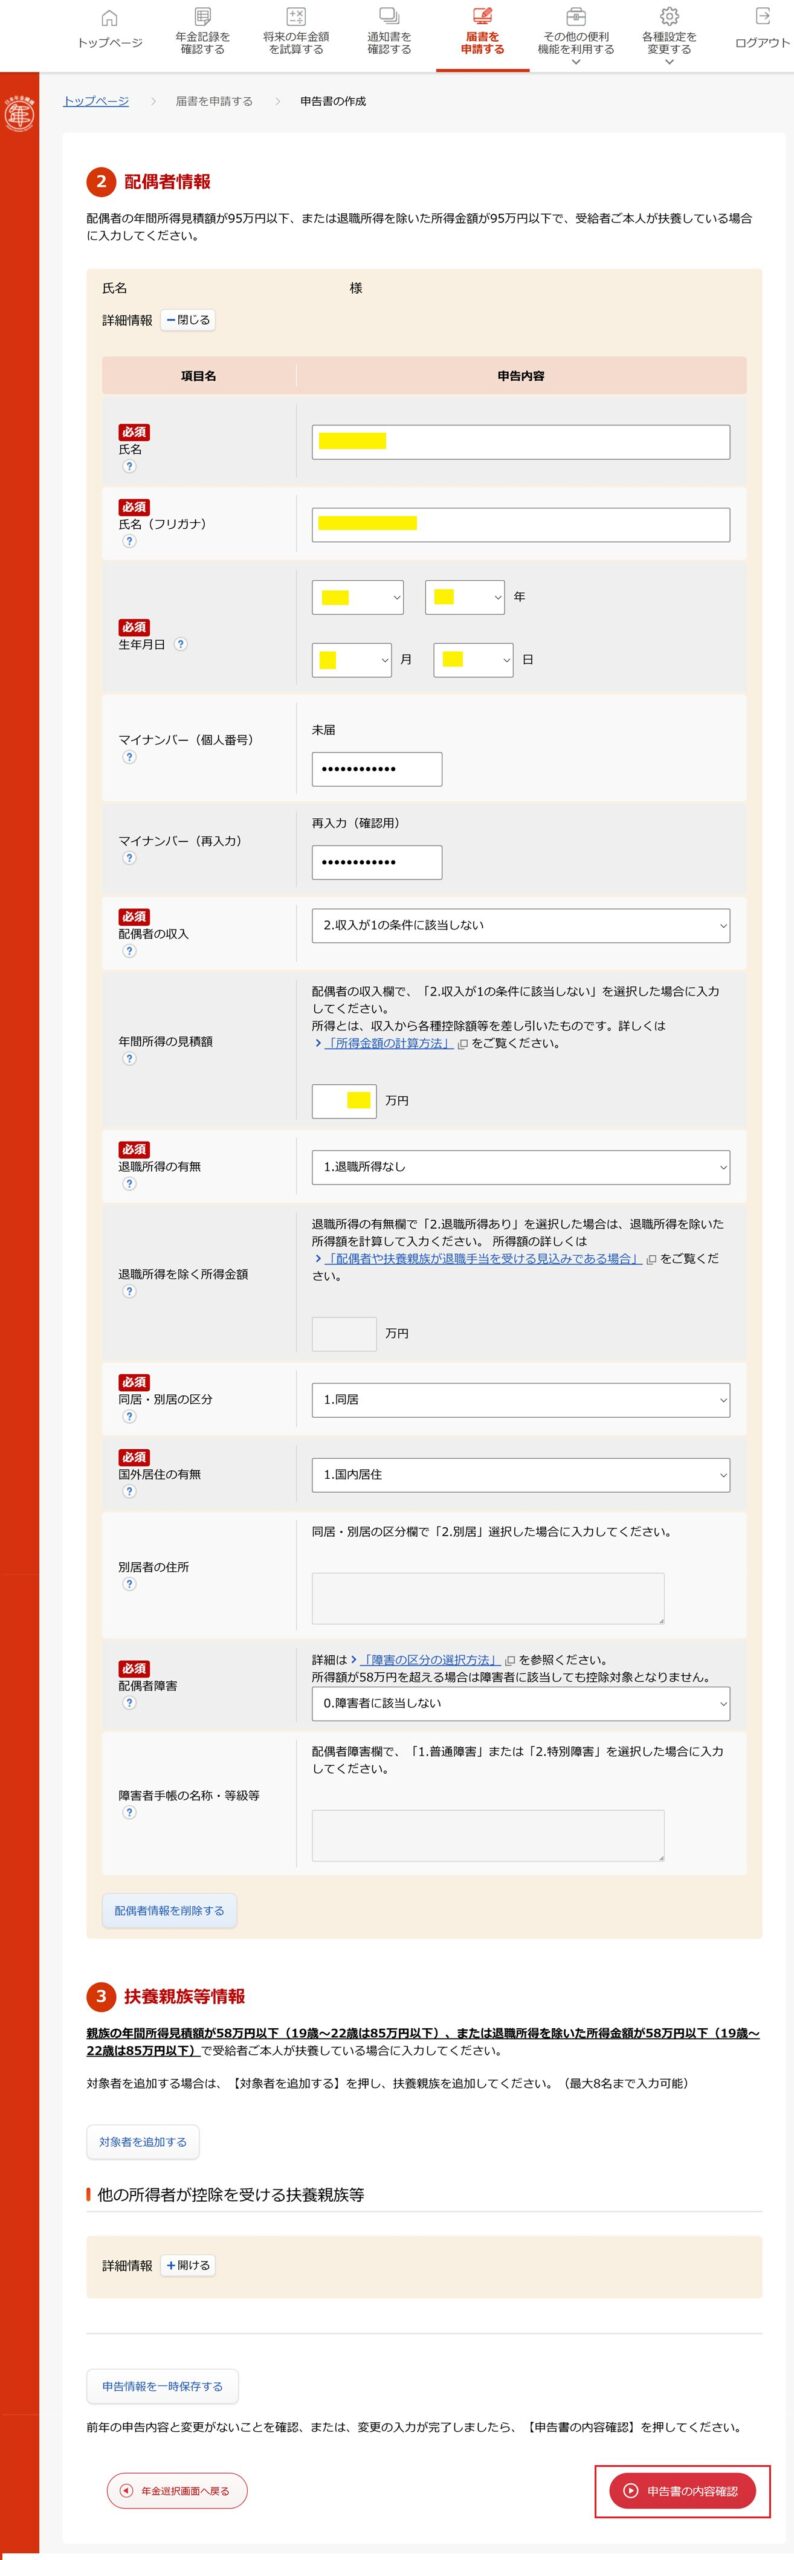Click the home icon for トップページ
The image size is (794, 2560).
(x=110, y=18)
